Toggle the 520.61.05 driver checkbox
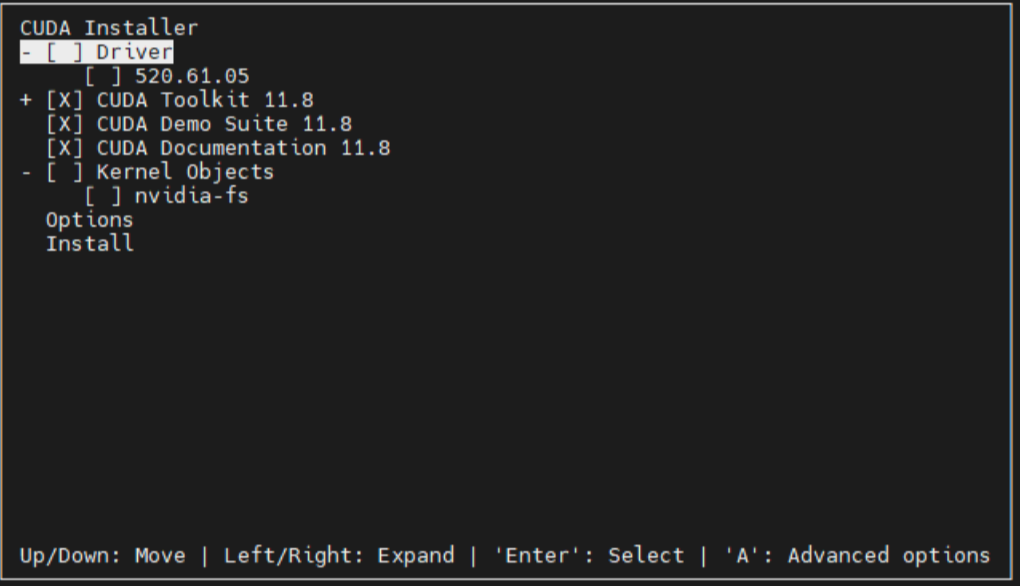 [x=103, y=76]
